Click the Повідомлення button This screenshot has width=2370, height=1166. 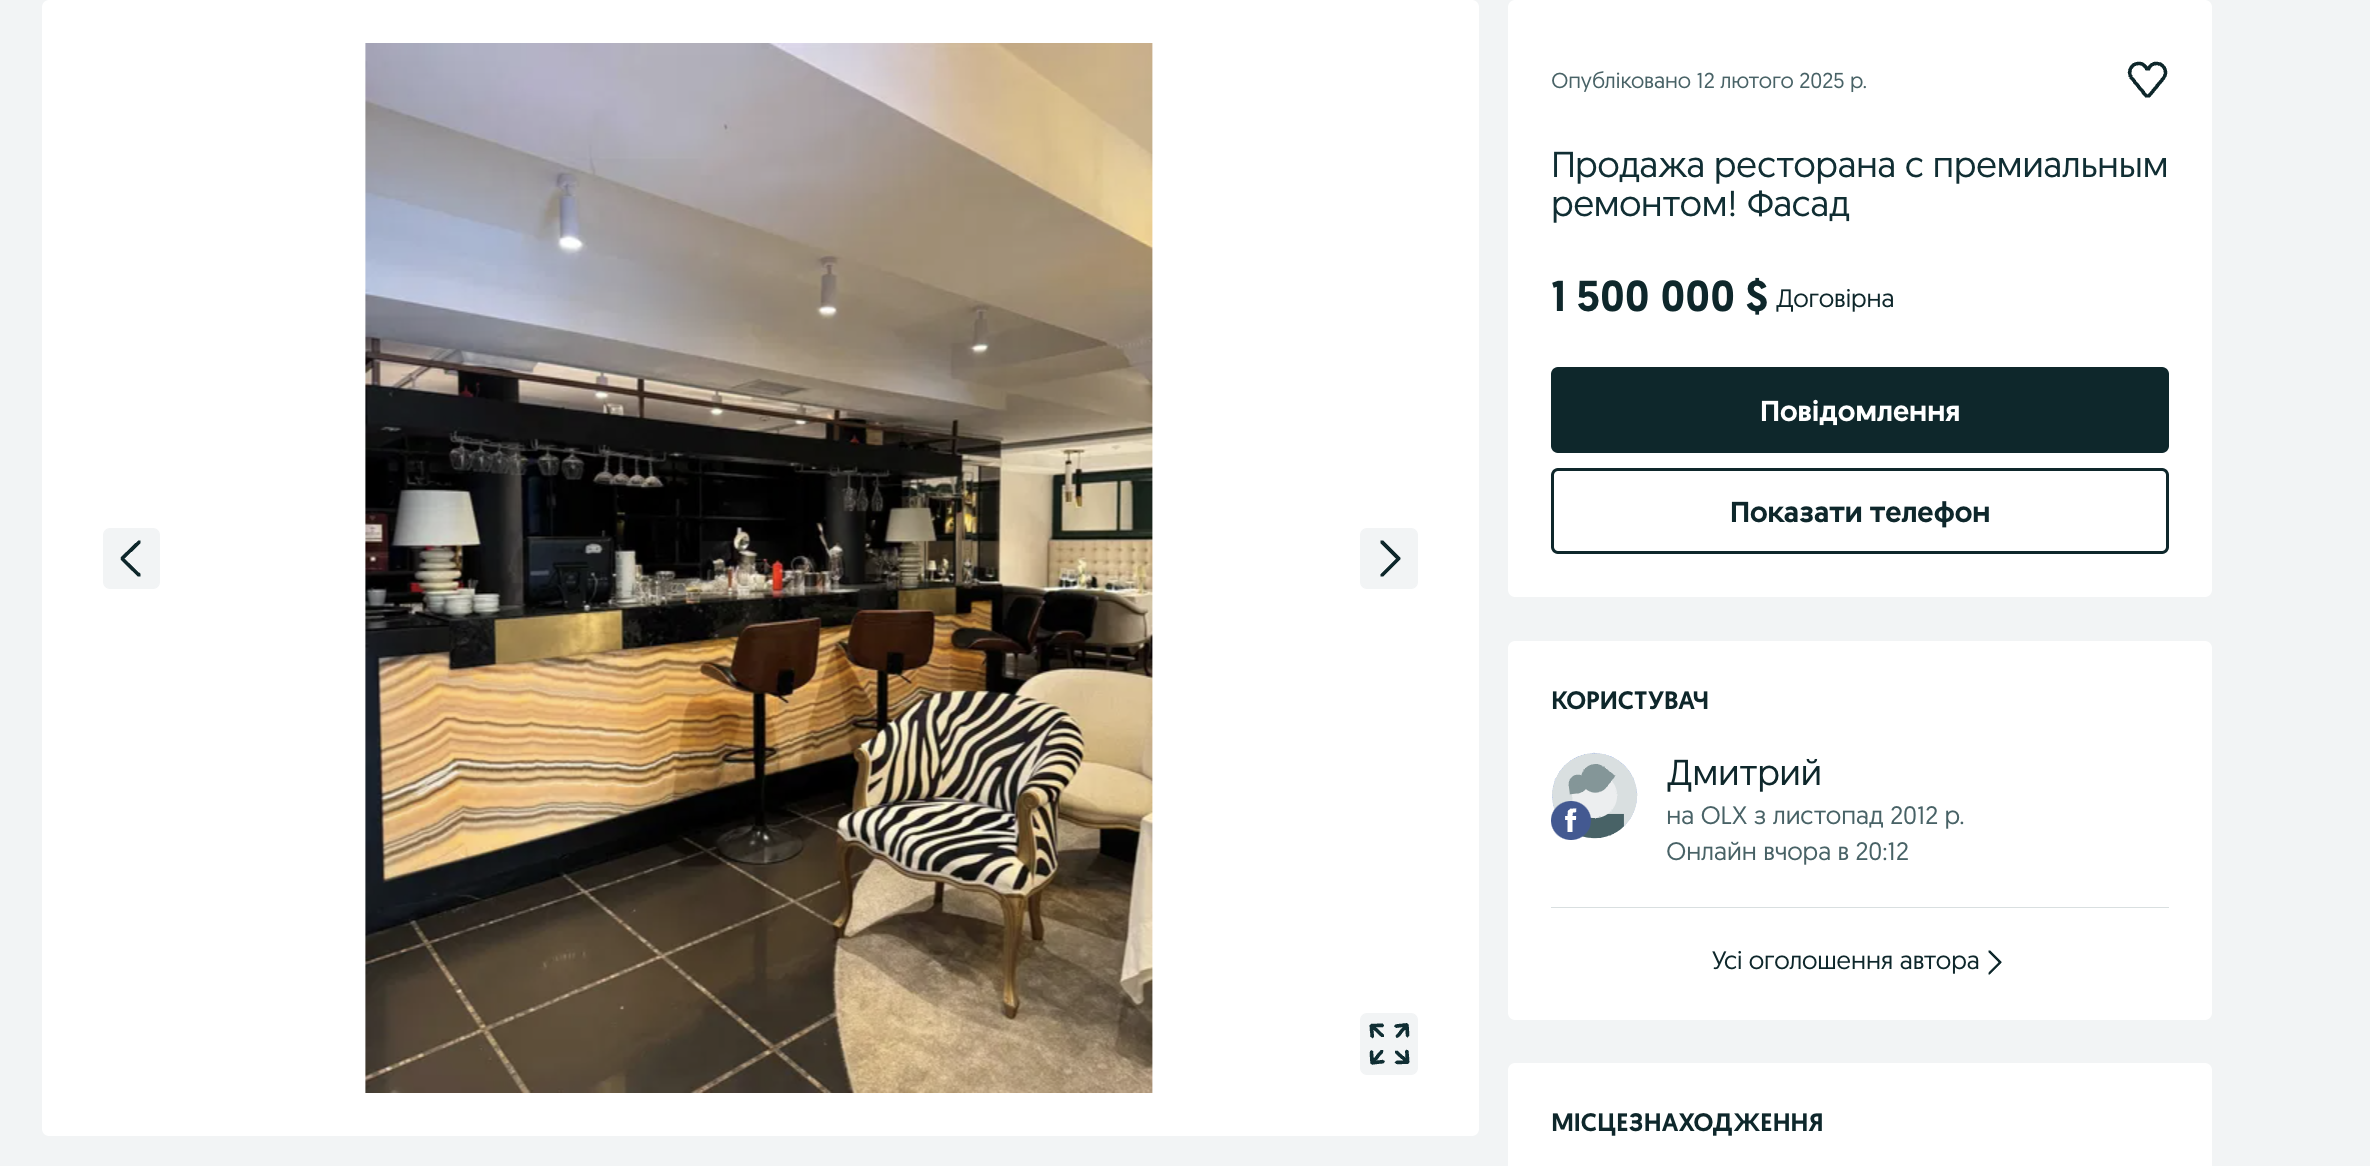click(1859, 410)
